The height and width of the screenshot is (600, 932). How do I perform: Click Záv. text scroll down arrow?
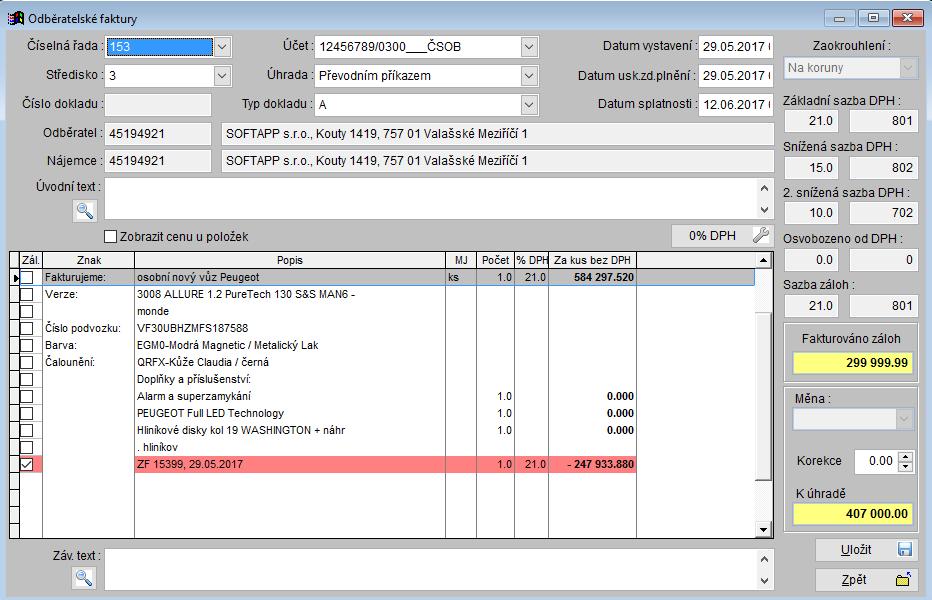[764, 580]
